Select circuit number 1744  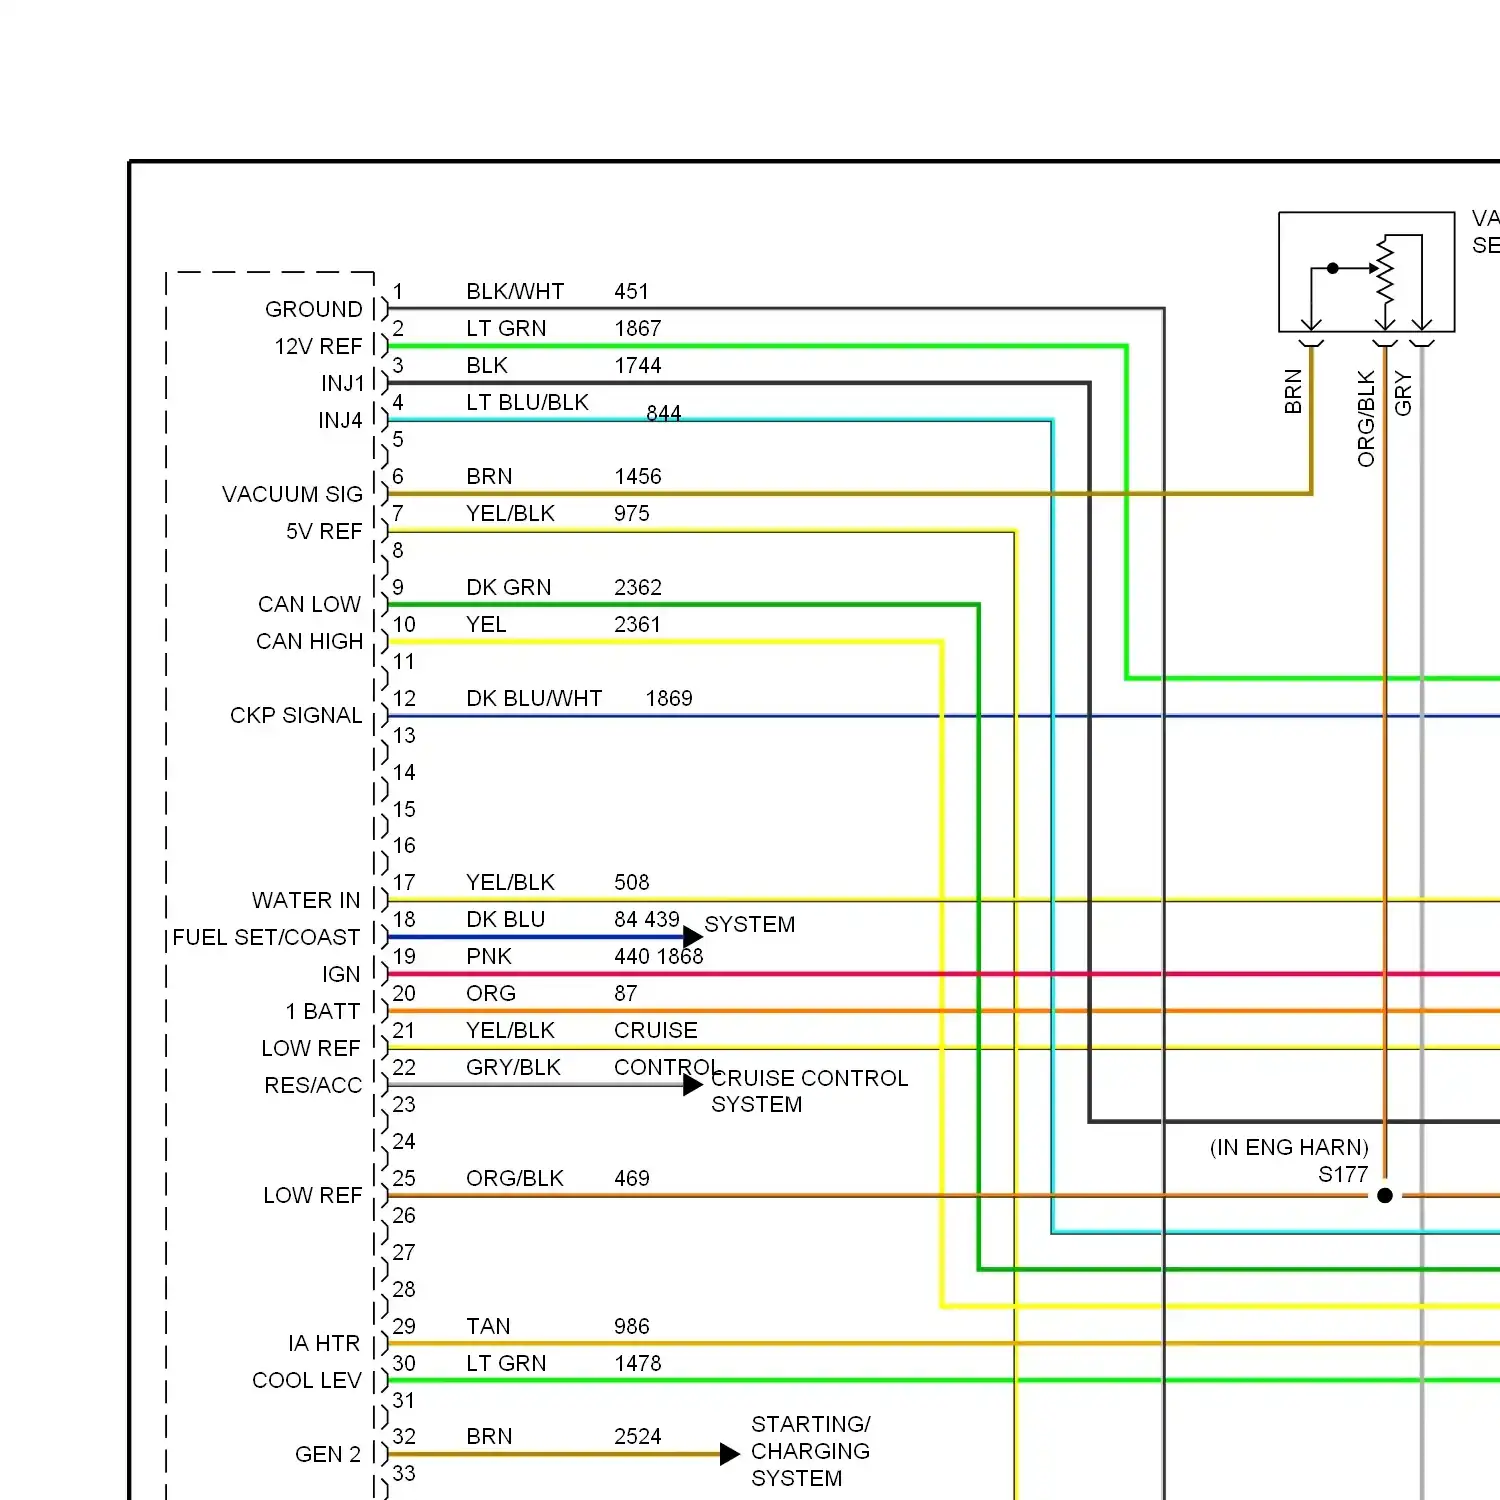[x=638, y=365]
